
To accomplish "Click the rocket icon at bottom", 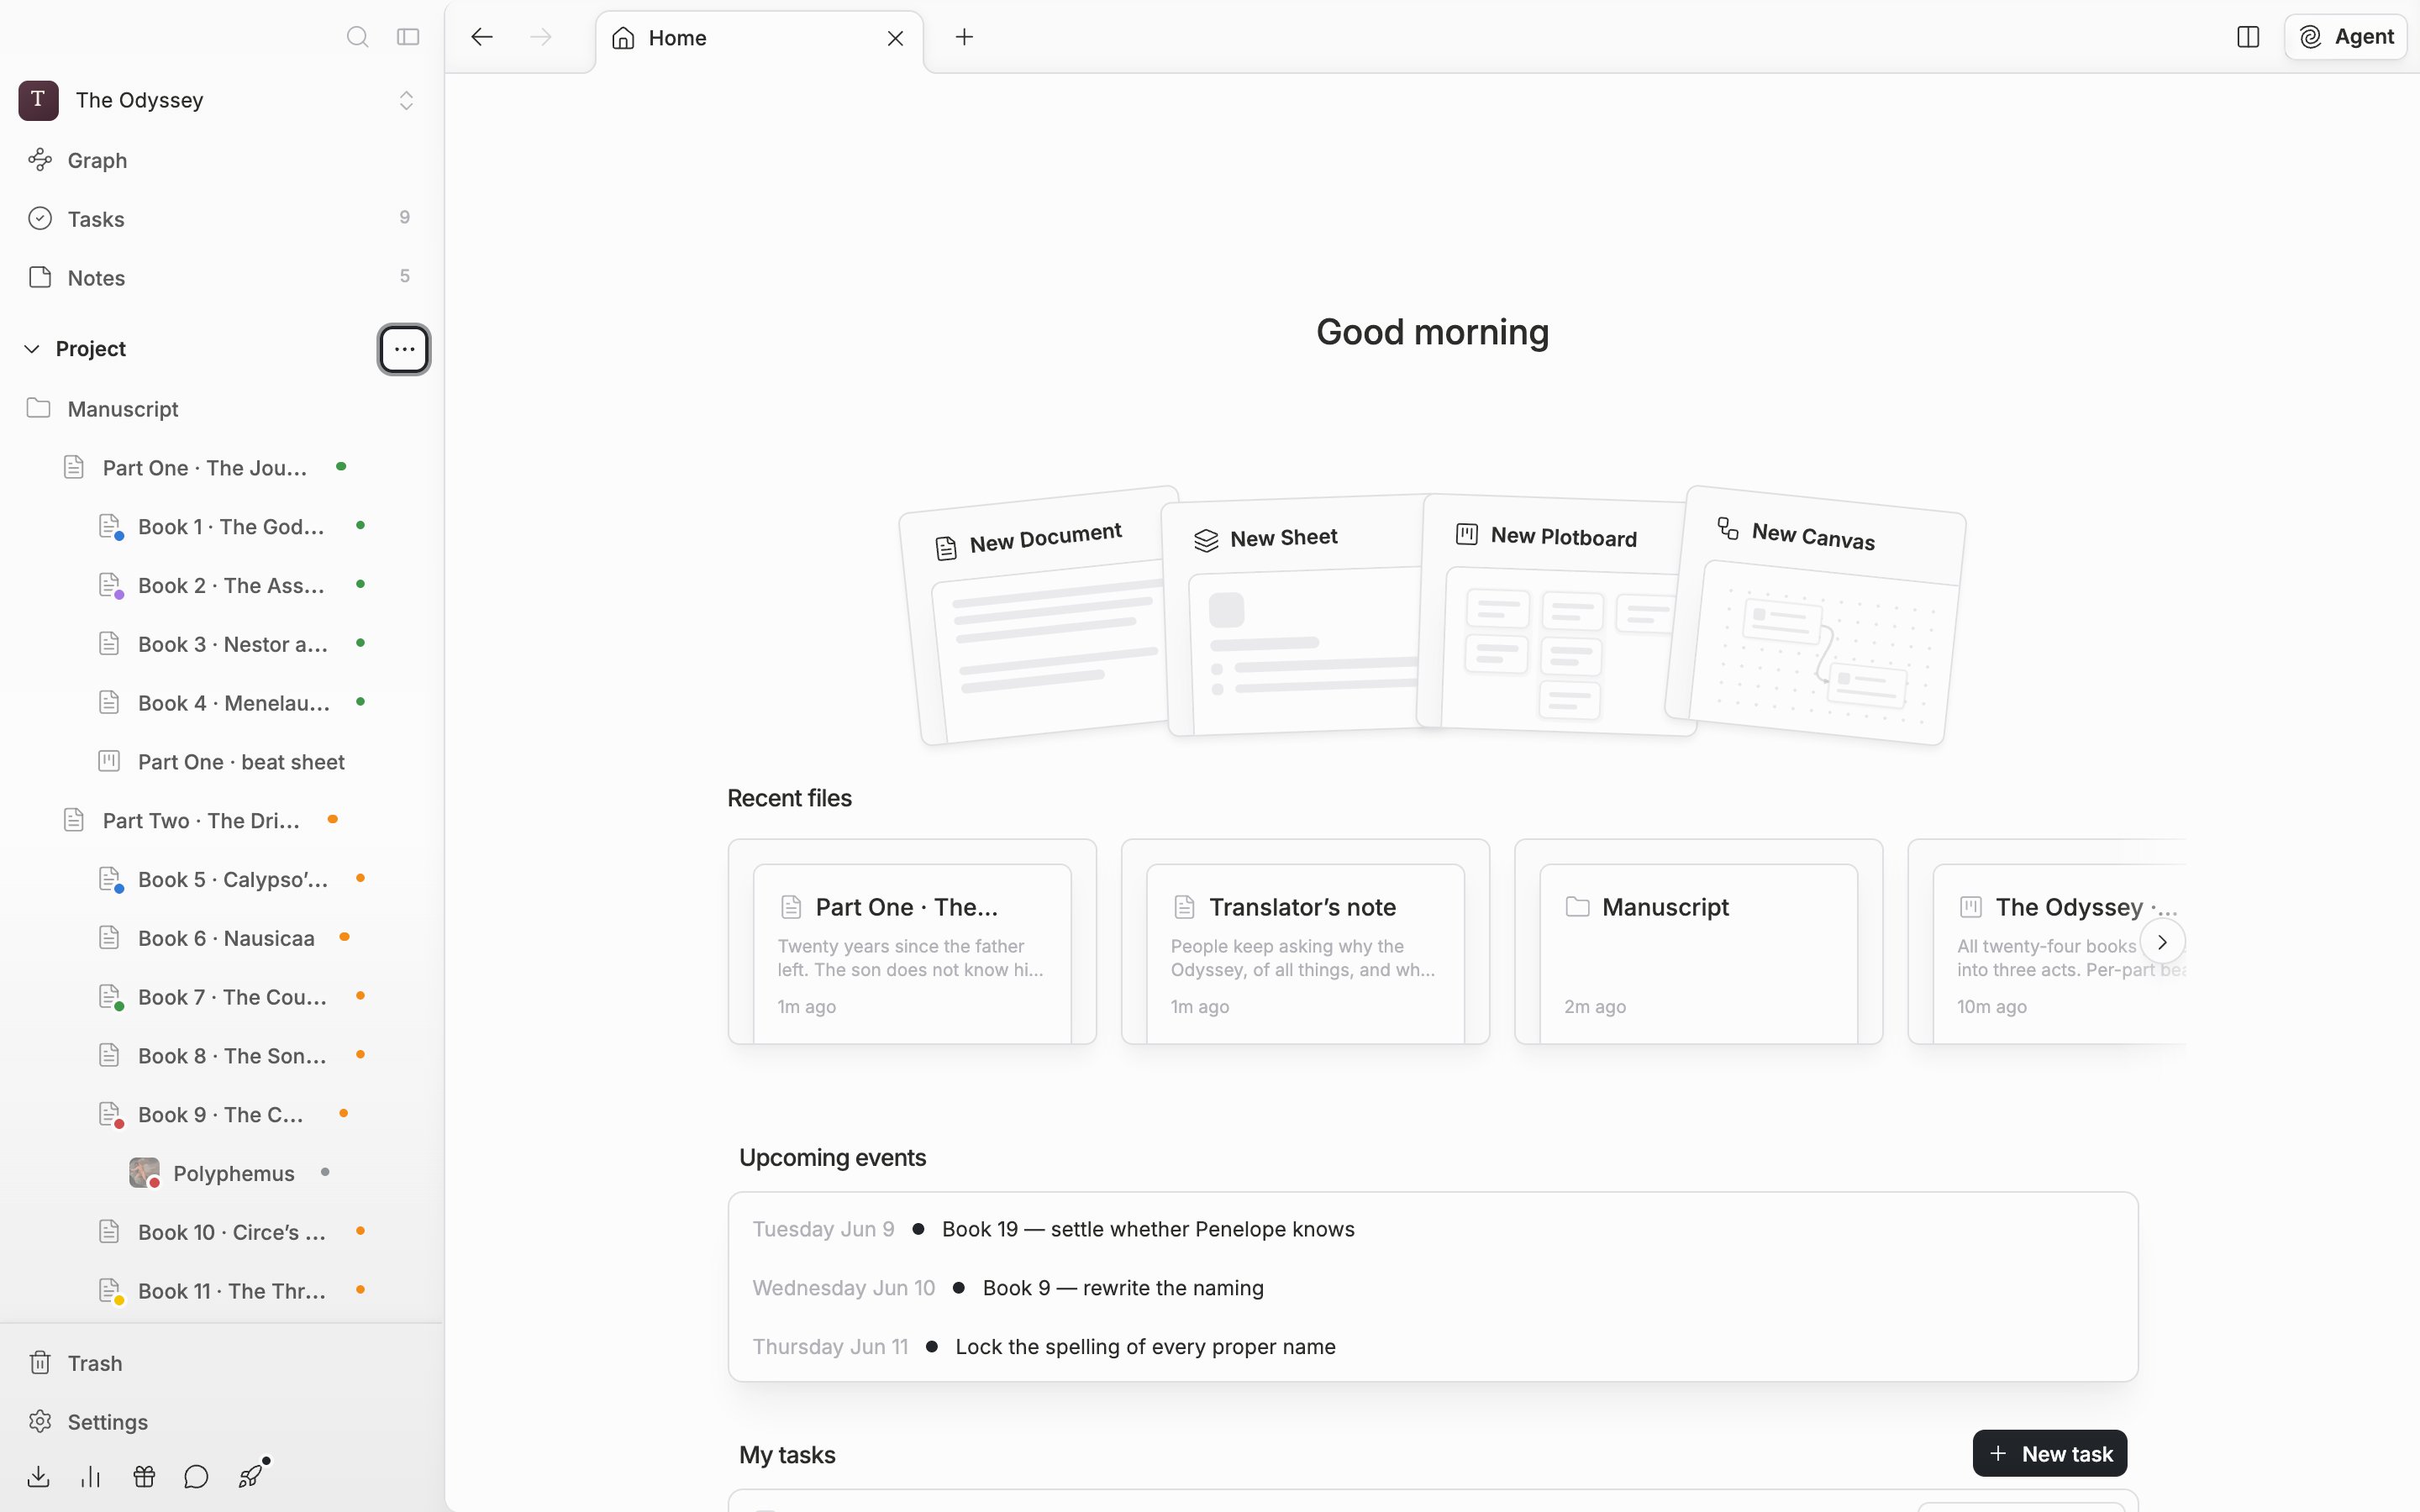I will pos(250,1477).
